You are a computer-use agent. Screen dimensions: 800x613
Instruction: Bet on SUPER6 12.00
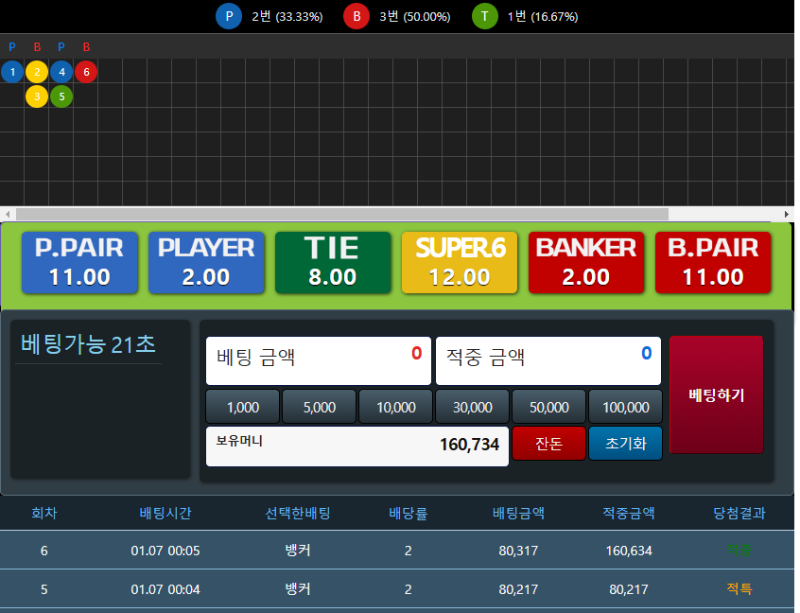[460, 262]
